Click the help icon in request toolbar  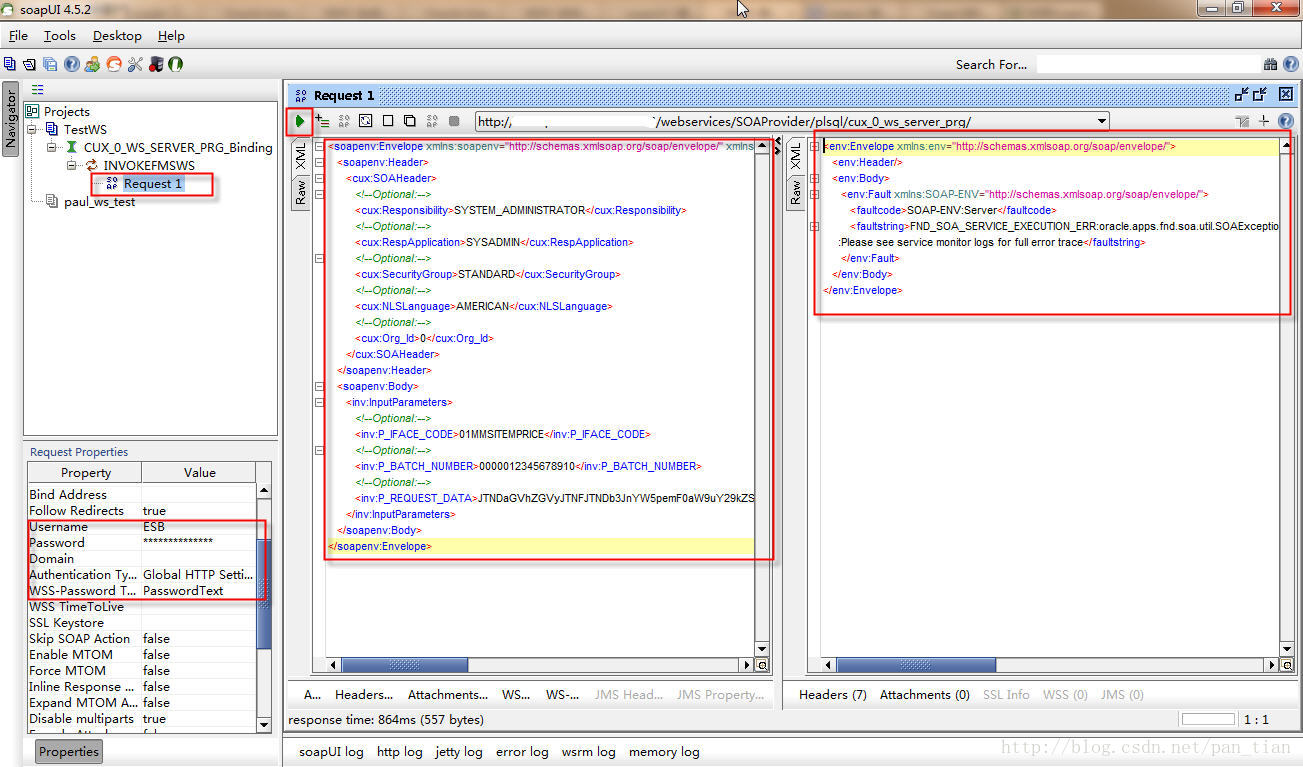click(x=1286, y=121)
